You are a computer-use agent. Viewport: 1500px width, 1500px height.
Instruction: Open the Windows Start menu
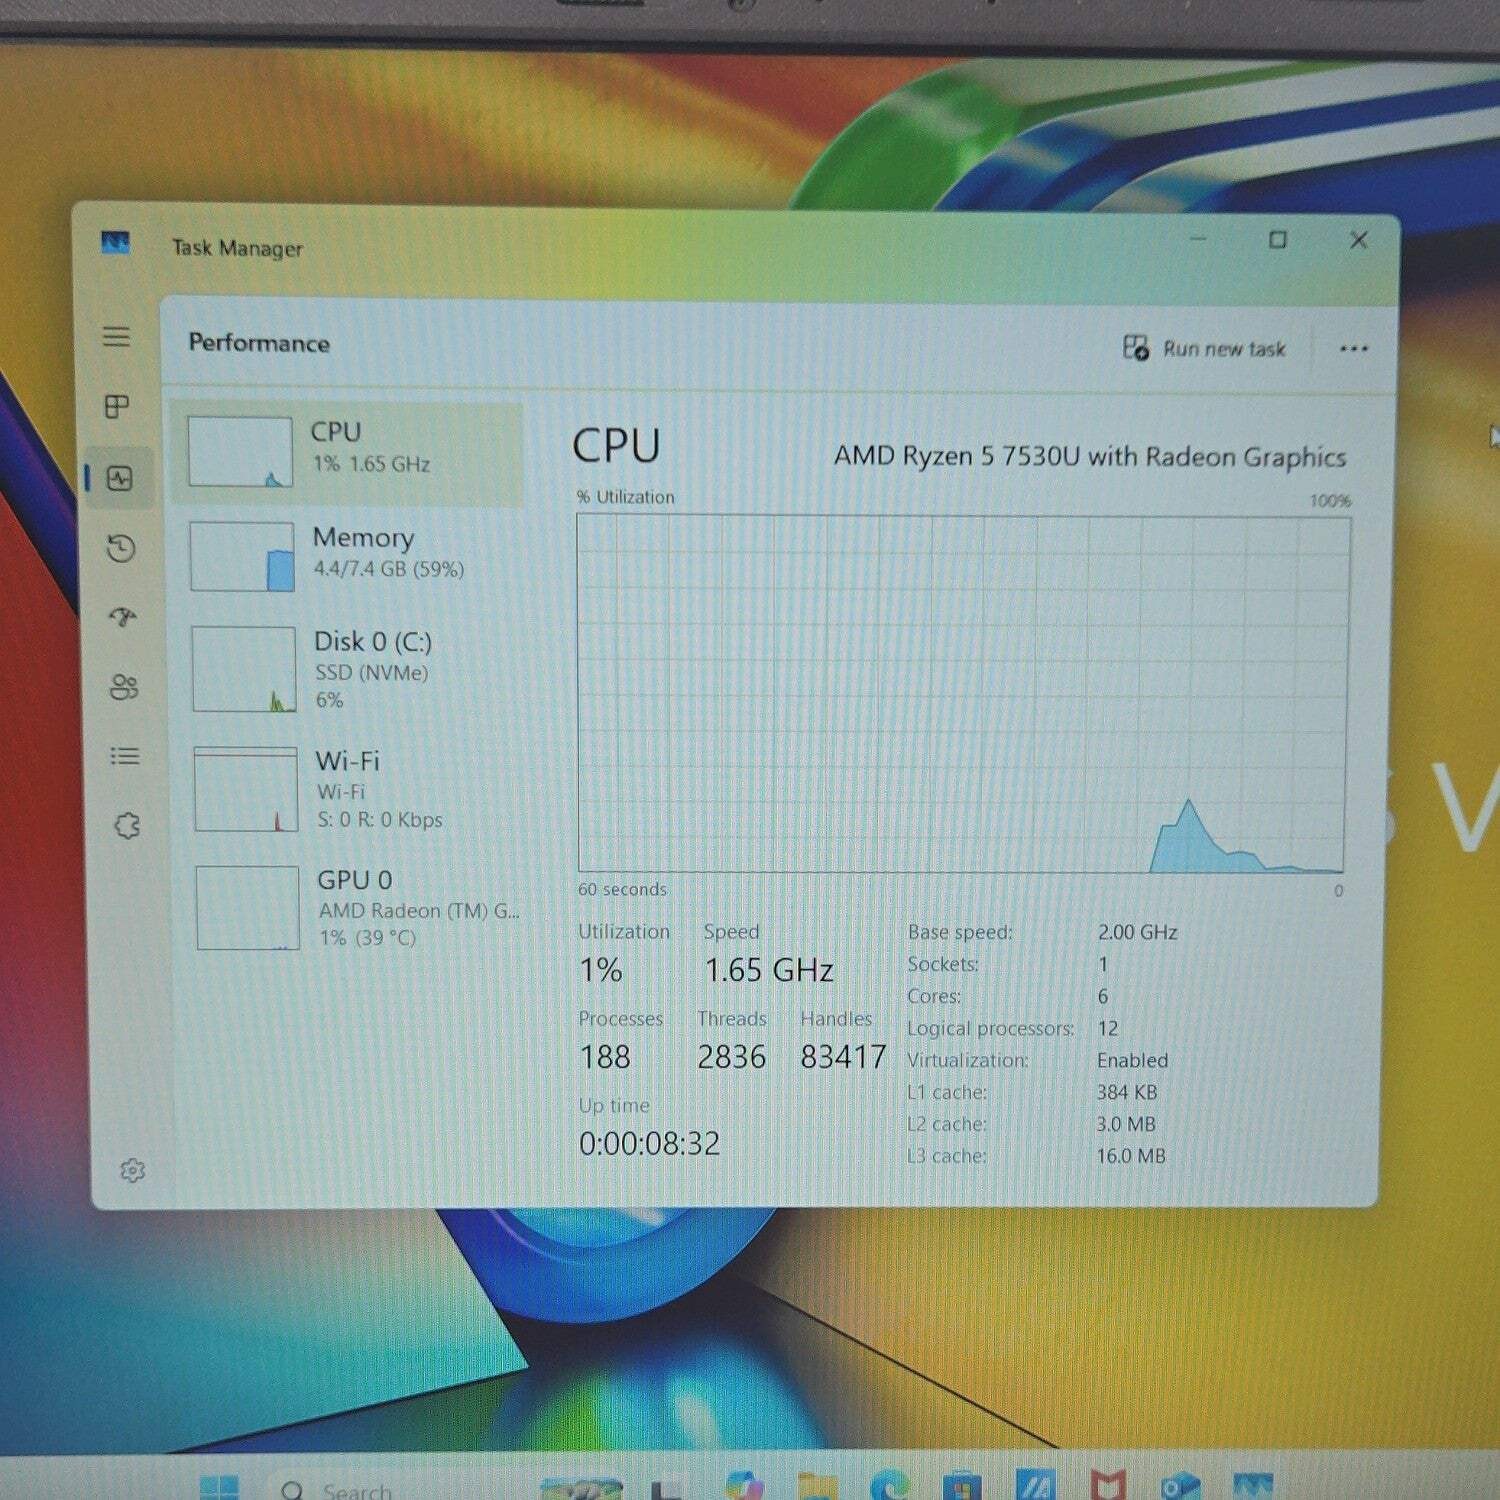tap(219, 1488)
